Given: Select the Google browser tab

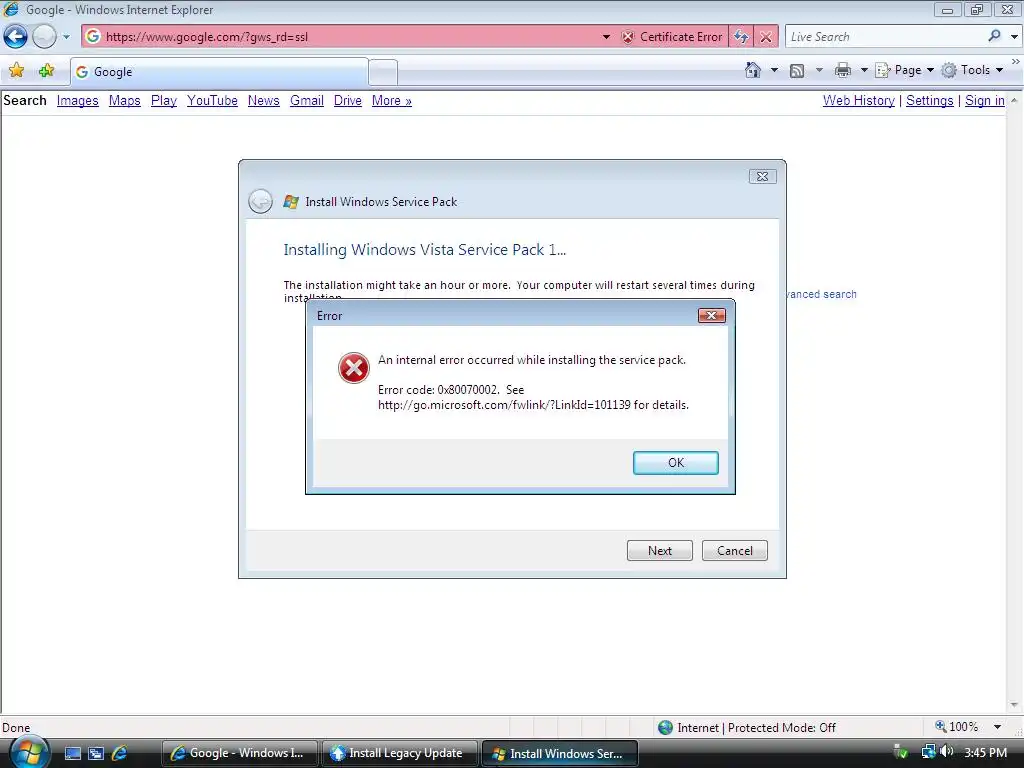Looking at the screenshot, I should [219, 72].
